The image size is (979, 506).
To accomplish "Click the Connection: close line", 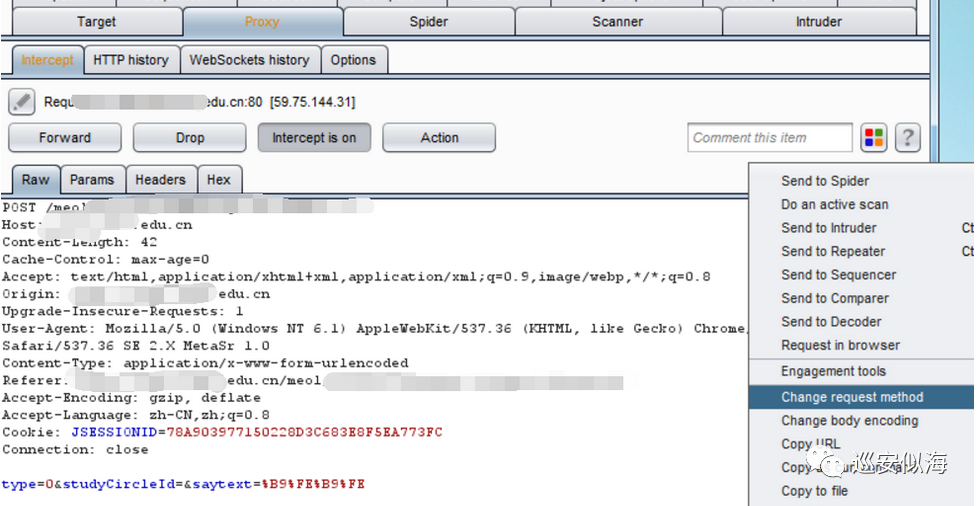I will pos(75,450).
